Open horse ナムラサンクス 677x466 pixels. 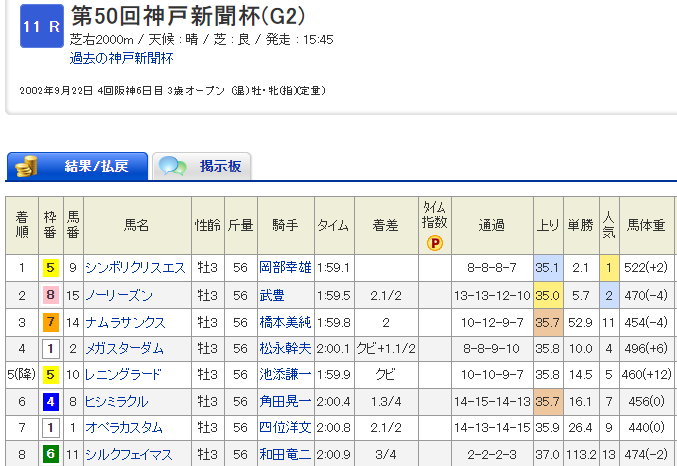[x=125, y=322]
